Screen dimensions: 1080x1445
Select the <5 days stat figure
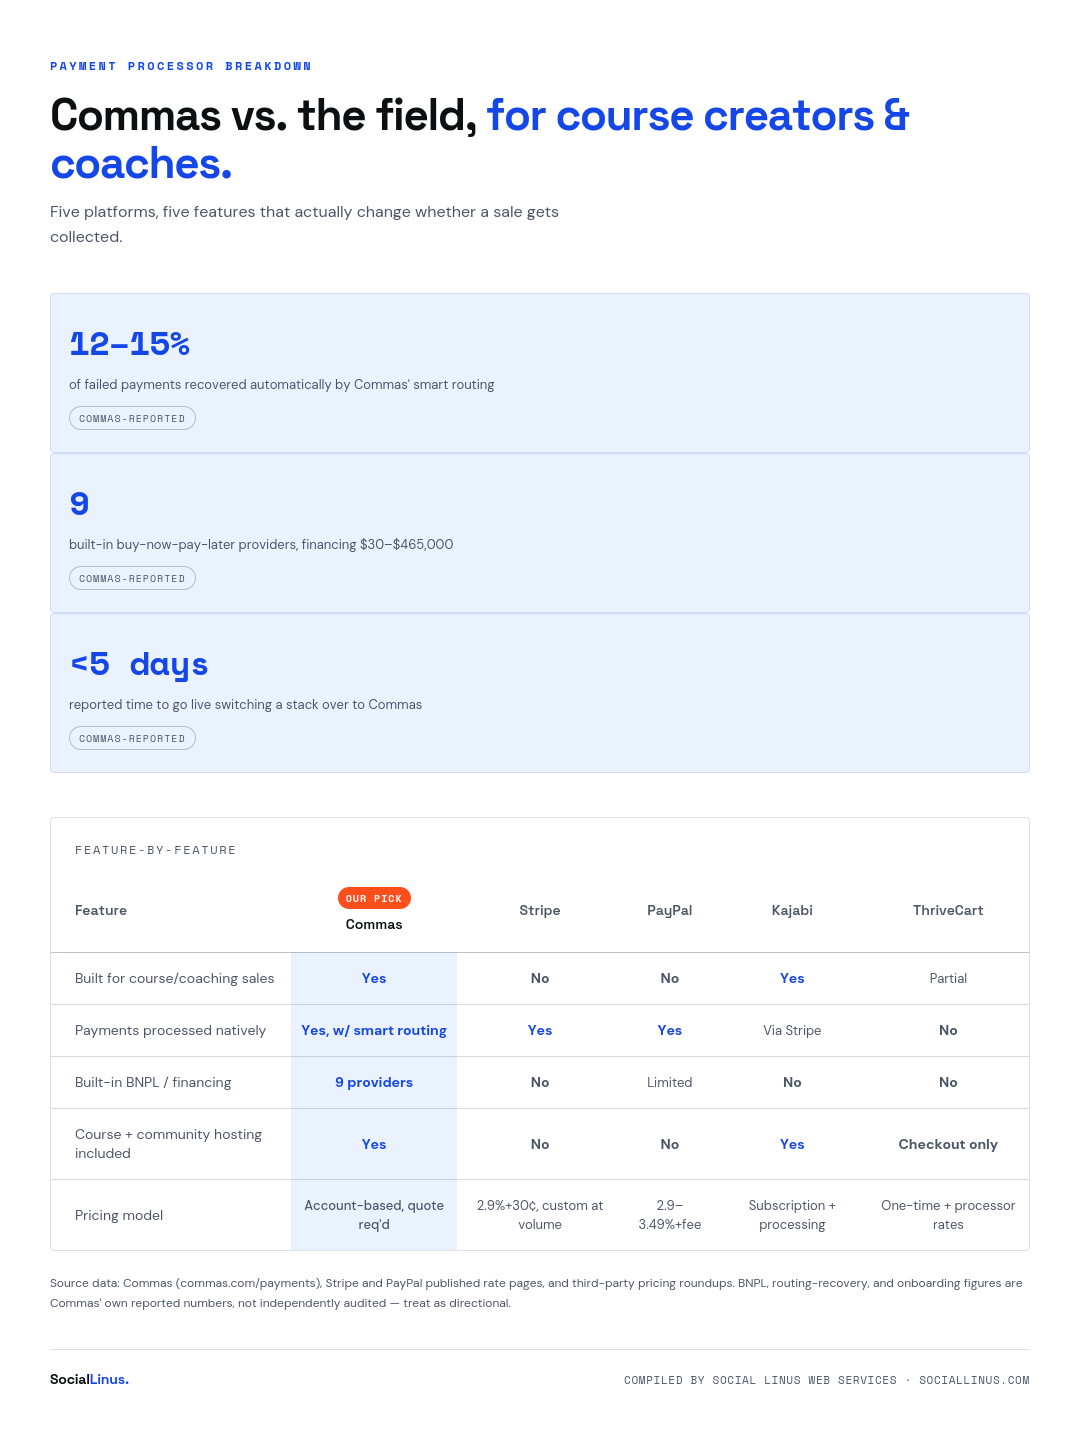point(139,664)
